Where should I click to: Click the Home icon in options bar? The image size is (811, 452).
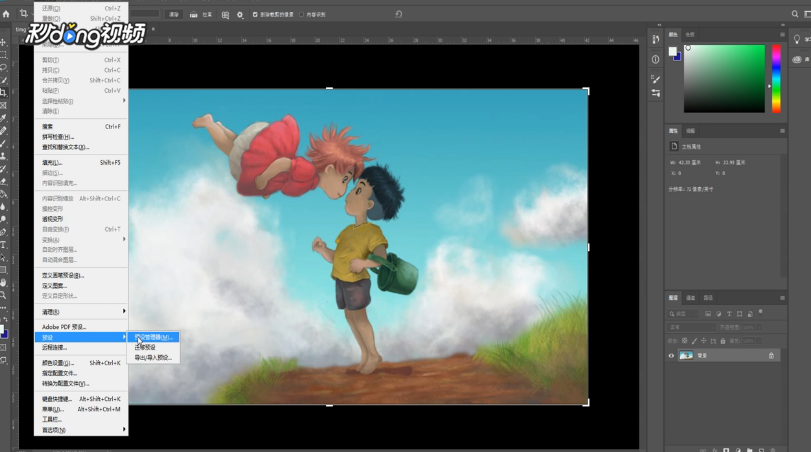pyautogui.click(x=6, y=14)
